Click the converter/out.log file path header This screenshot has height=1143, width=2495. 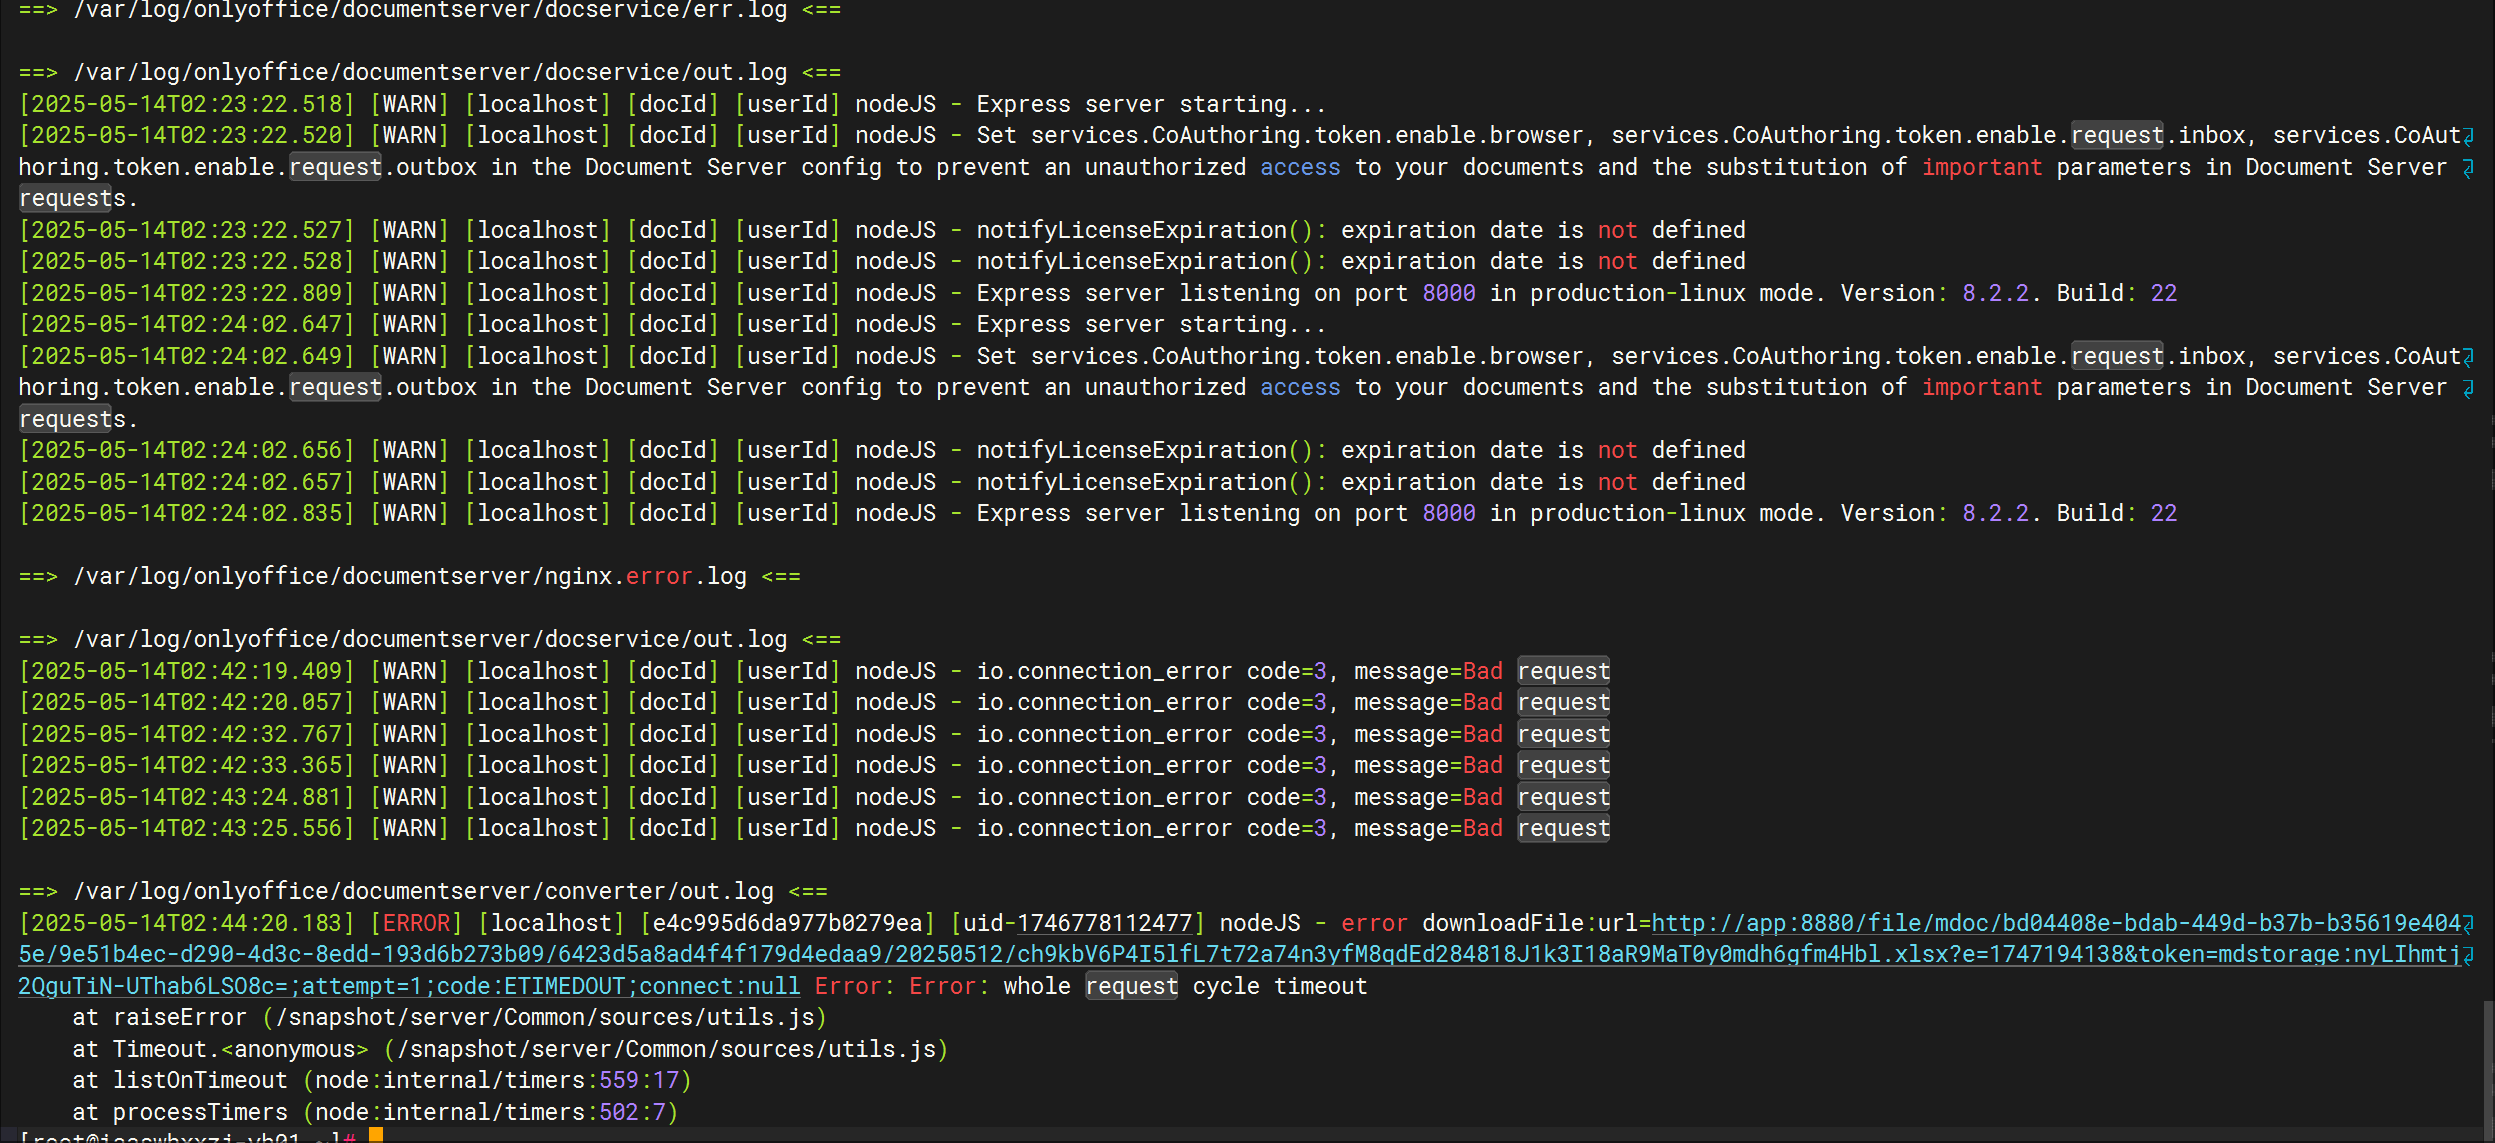(423, 891)
